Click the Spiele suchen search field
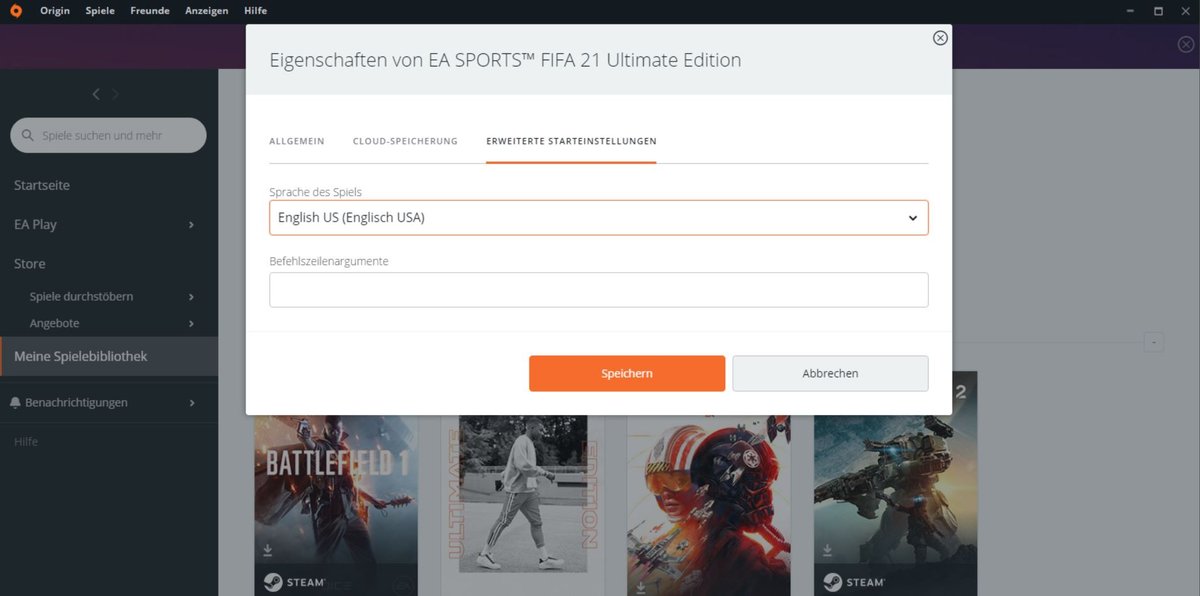The image size is (1200, 596). point(108,135)
